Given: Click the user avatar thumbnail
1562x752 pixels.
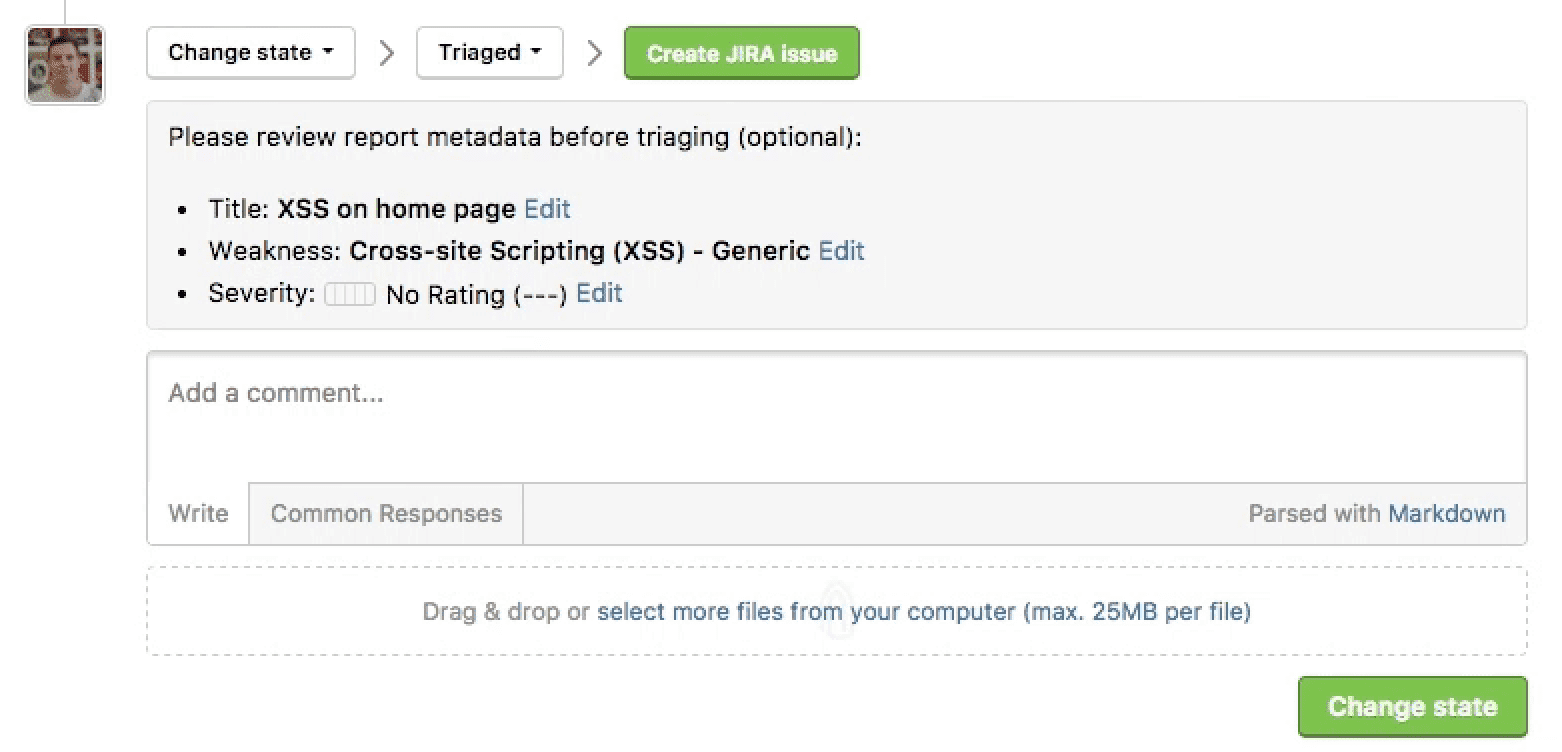Looking at the screenshot, I should click(65, 65).
